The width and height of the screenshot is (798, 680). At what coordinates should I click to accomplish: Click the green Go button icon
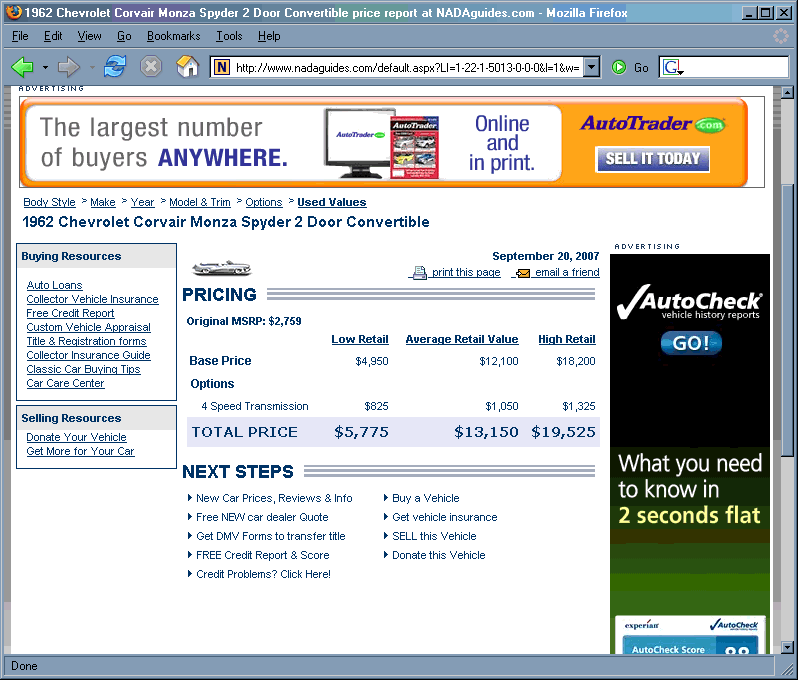coord(619,67)
